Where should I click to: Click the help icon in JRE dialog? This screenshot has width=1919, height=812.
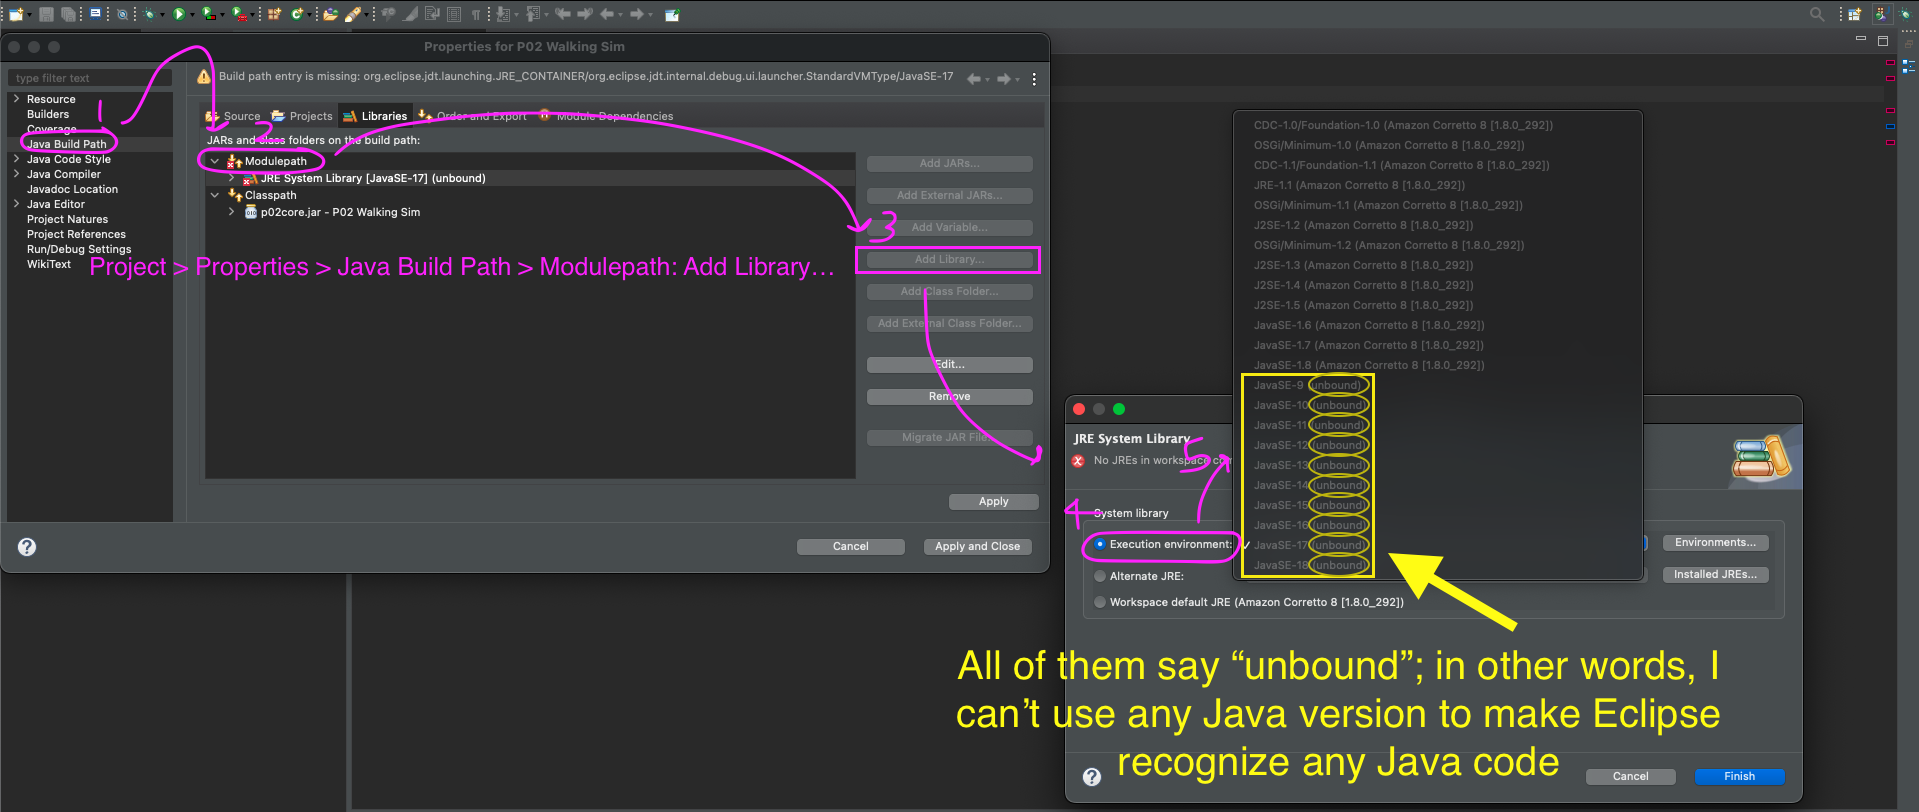click(1092, 776)
